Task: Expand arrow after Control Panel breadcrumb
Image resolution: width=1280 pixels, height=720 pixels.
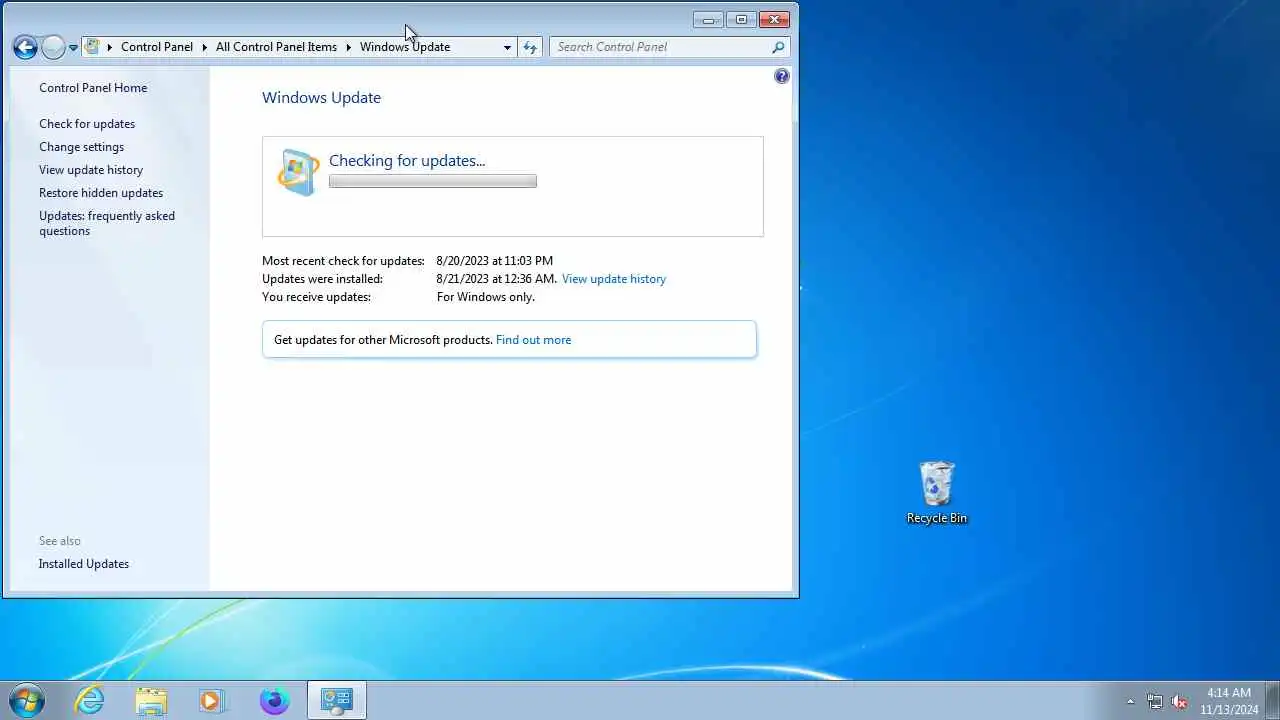Action: tap(205, 47)
